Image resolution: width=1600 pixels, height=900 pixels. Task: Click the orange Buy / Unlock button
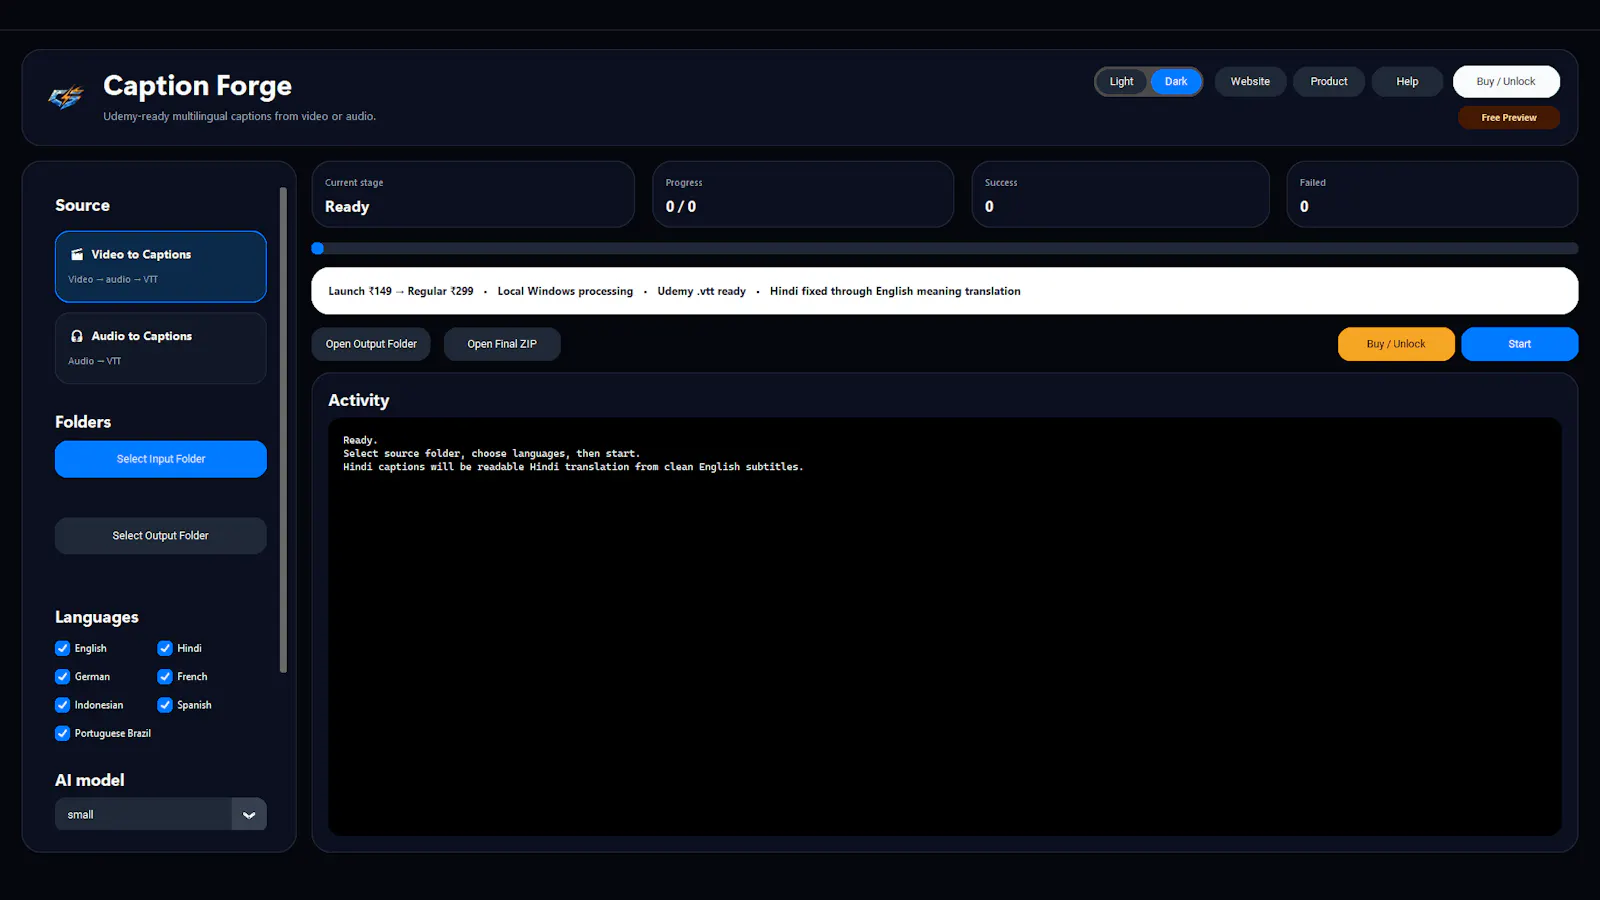point(1396,344)
